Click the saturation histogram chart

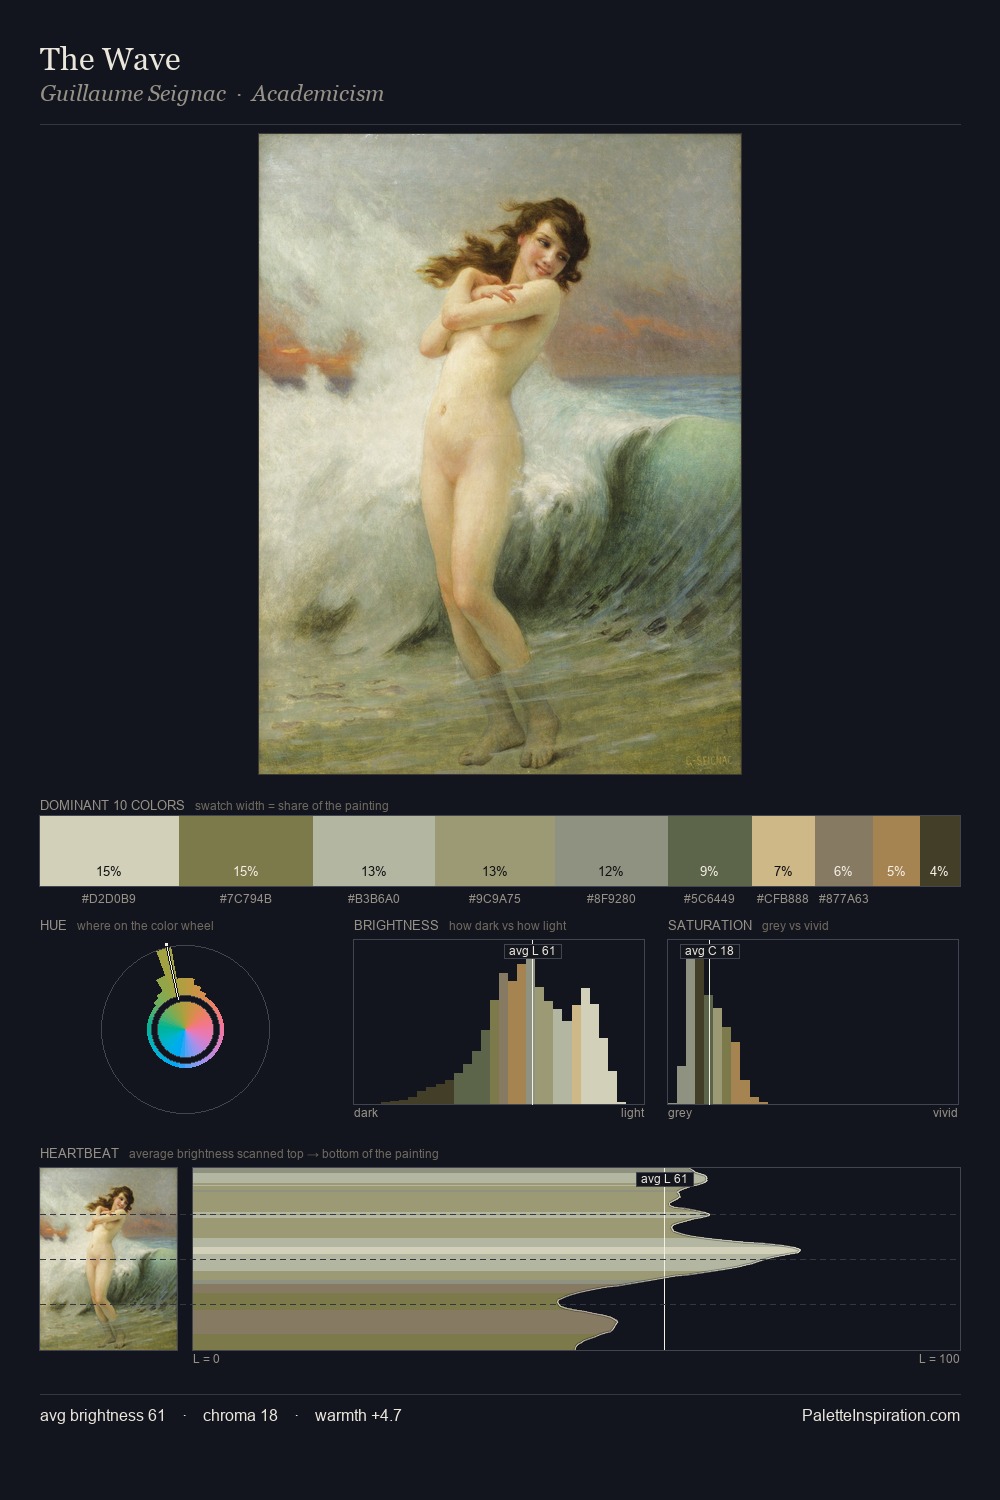point(813,1022)
